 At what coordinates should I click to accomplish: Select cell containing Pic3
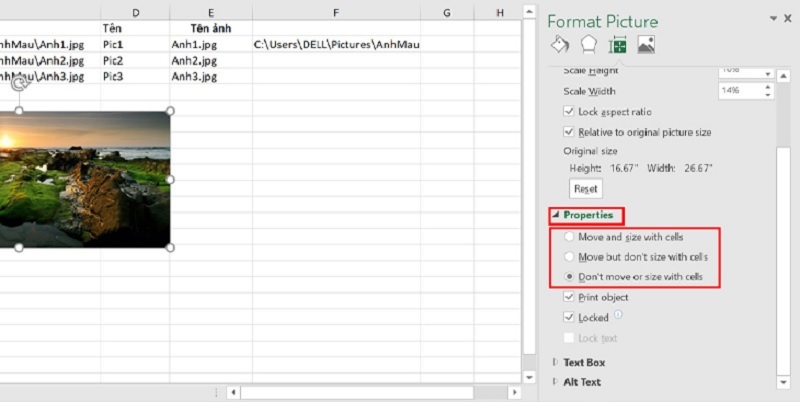click(x=135, y=76)
